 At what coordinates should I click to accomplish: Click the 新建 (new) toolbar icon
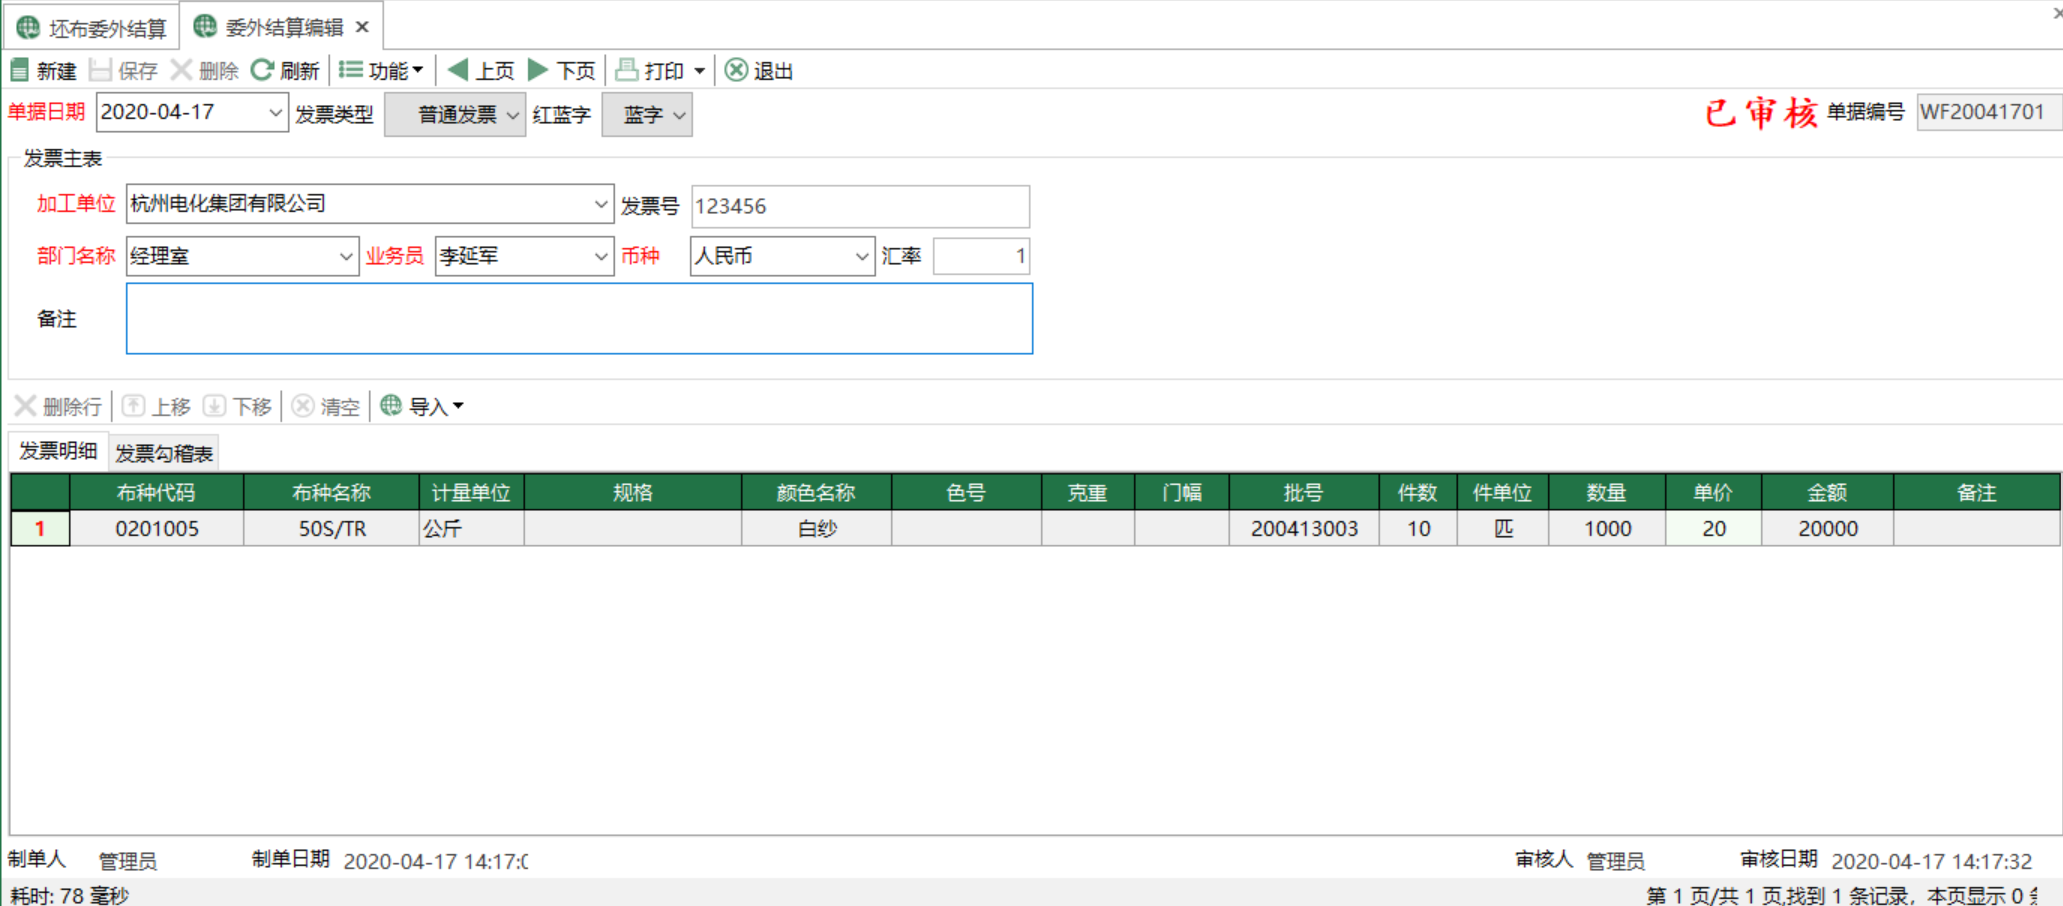pyautogui.click(x=19, y=70)
